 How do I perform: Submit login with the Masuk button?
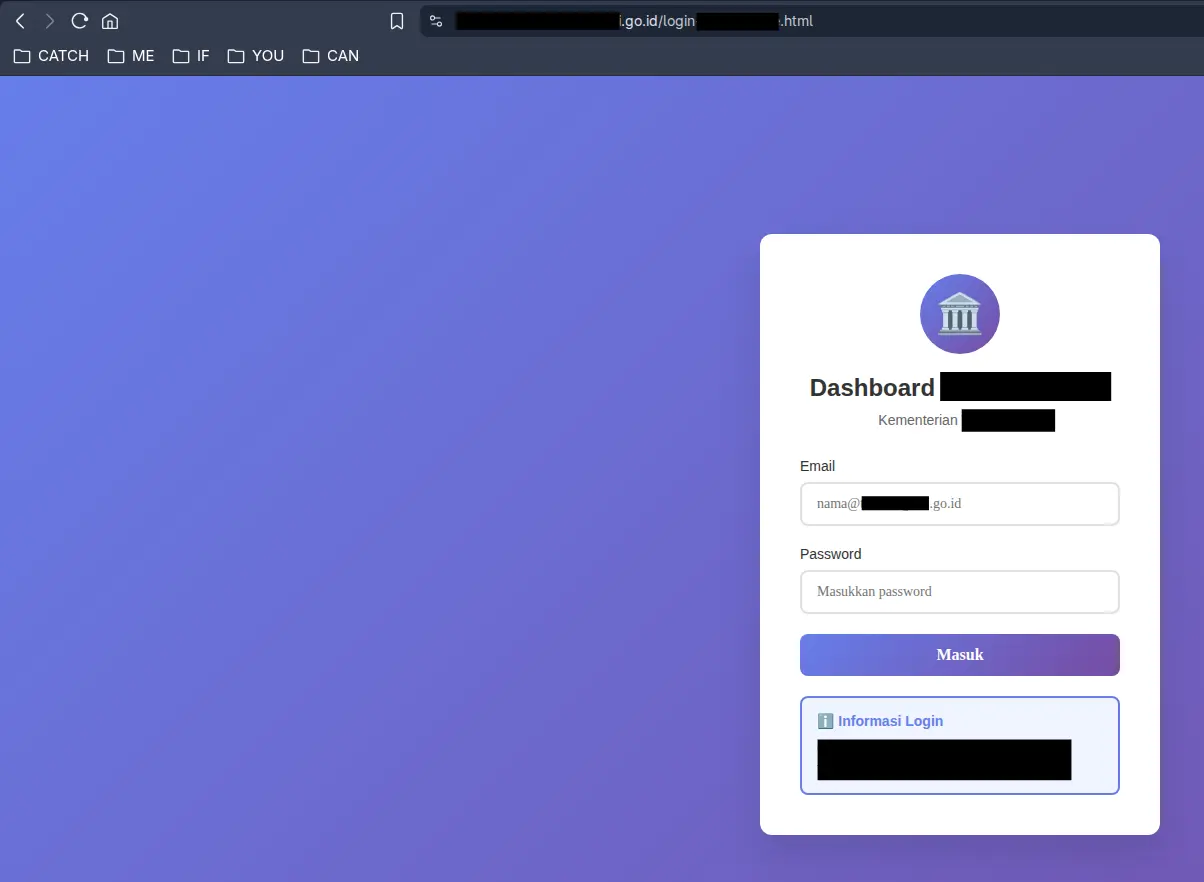pos(960,655)
